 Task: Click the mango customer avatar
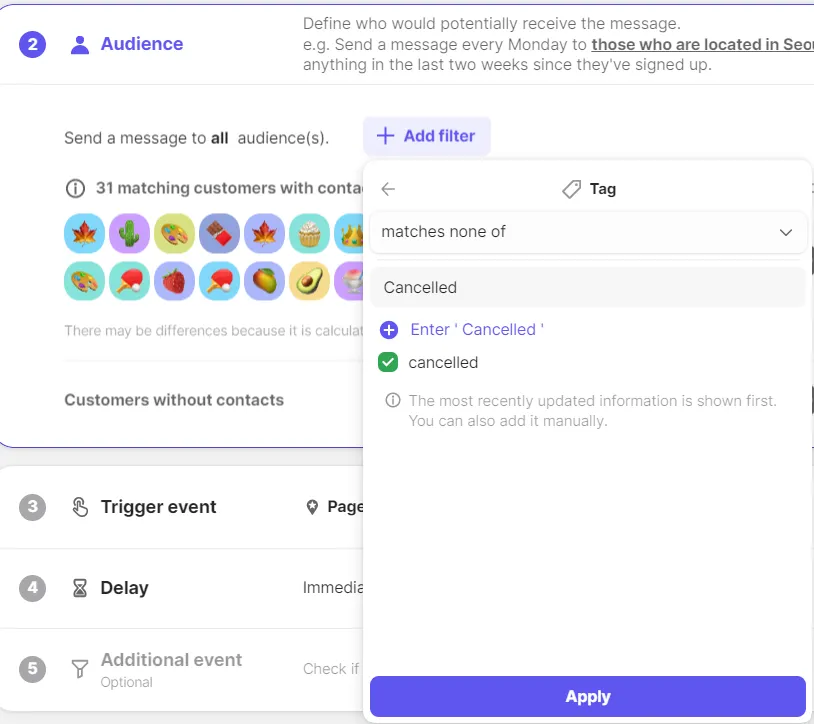coord(264,281)
